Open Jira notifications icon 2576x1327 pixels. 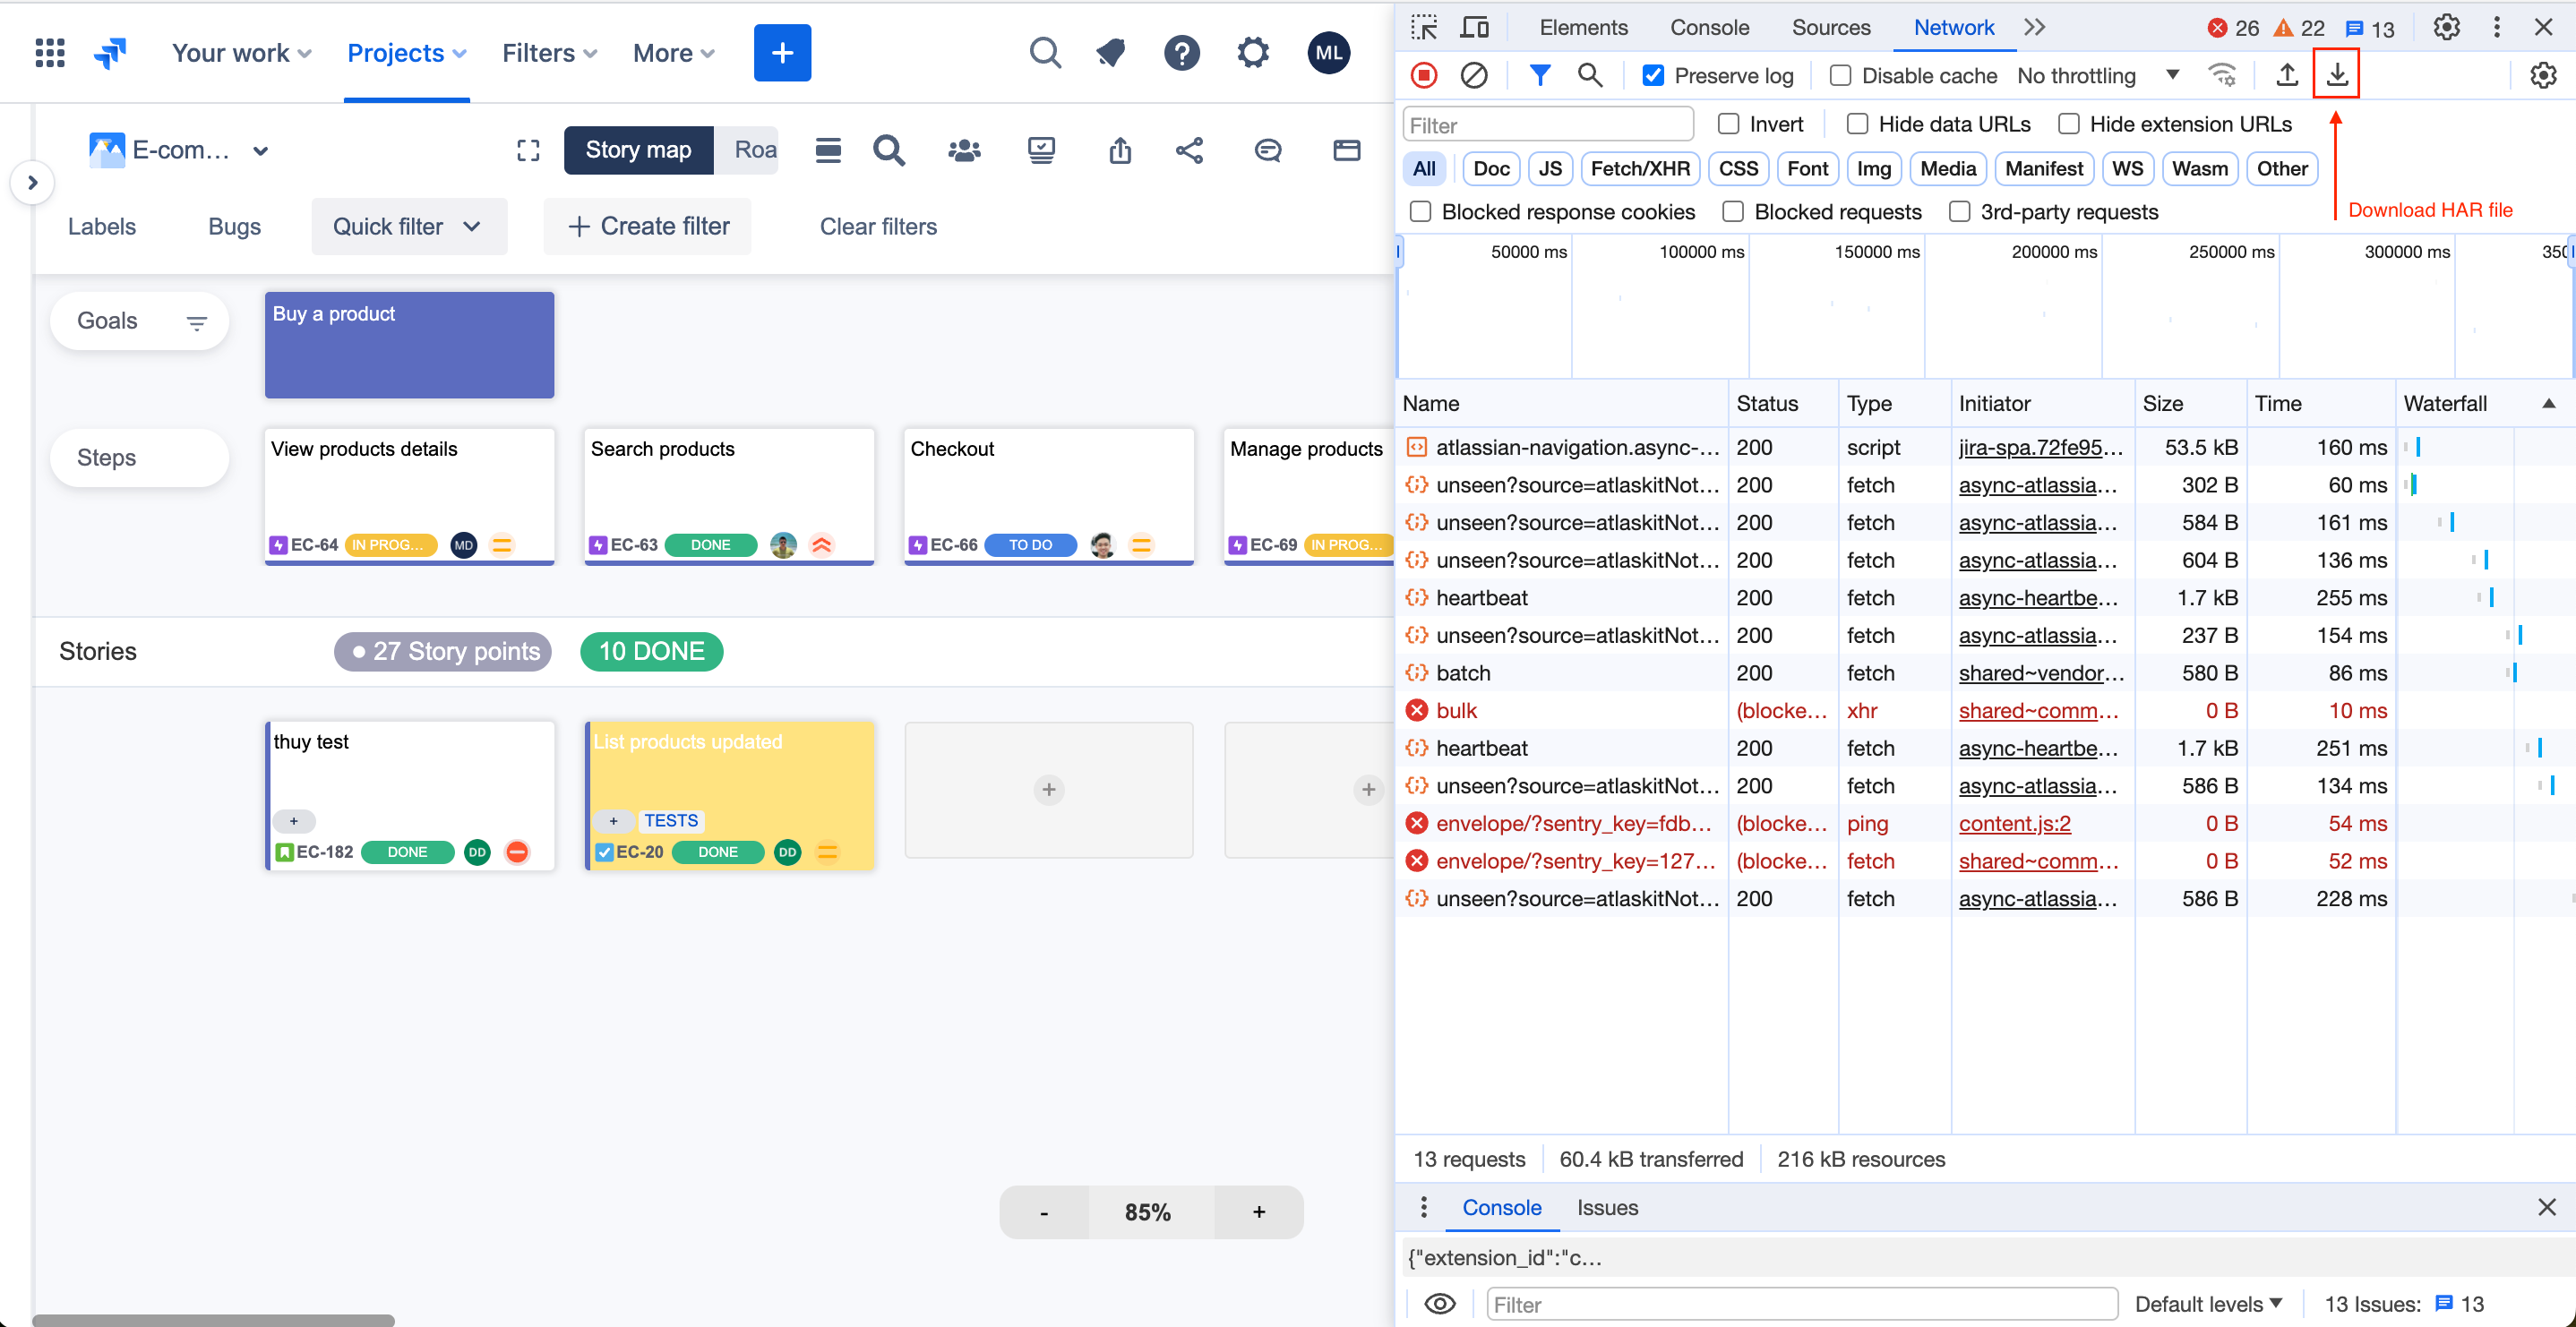coord(1110,53)
